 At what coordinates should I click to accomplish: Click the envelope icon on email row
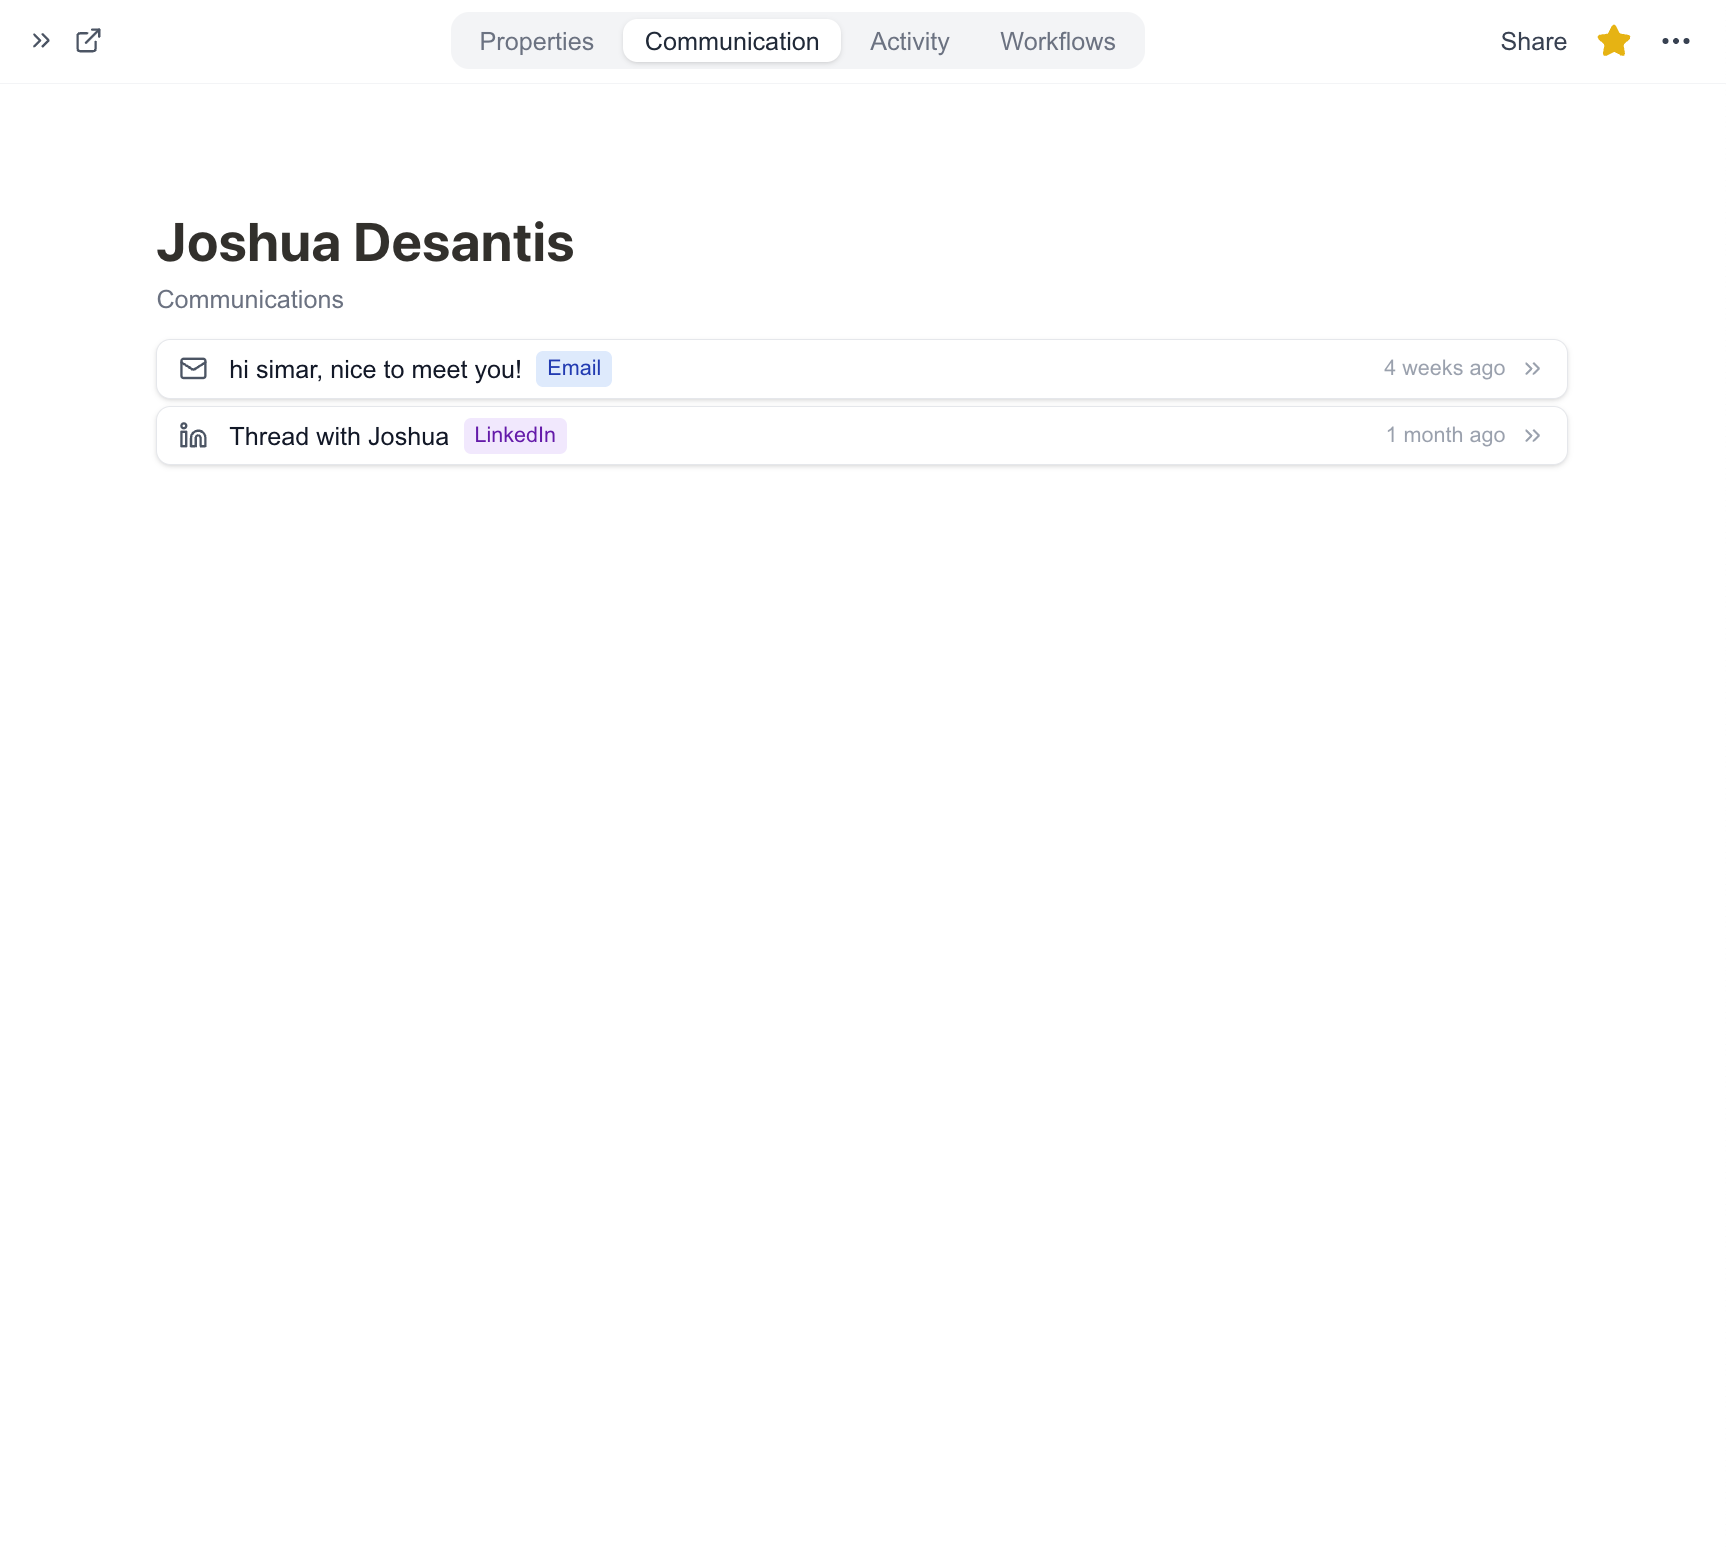(x=193, y=369)
